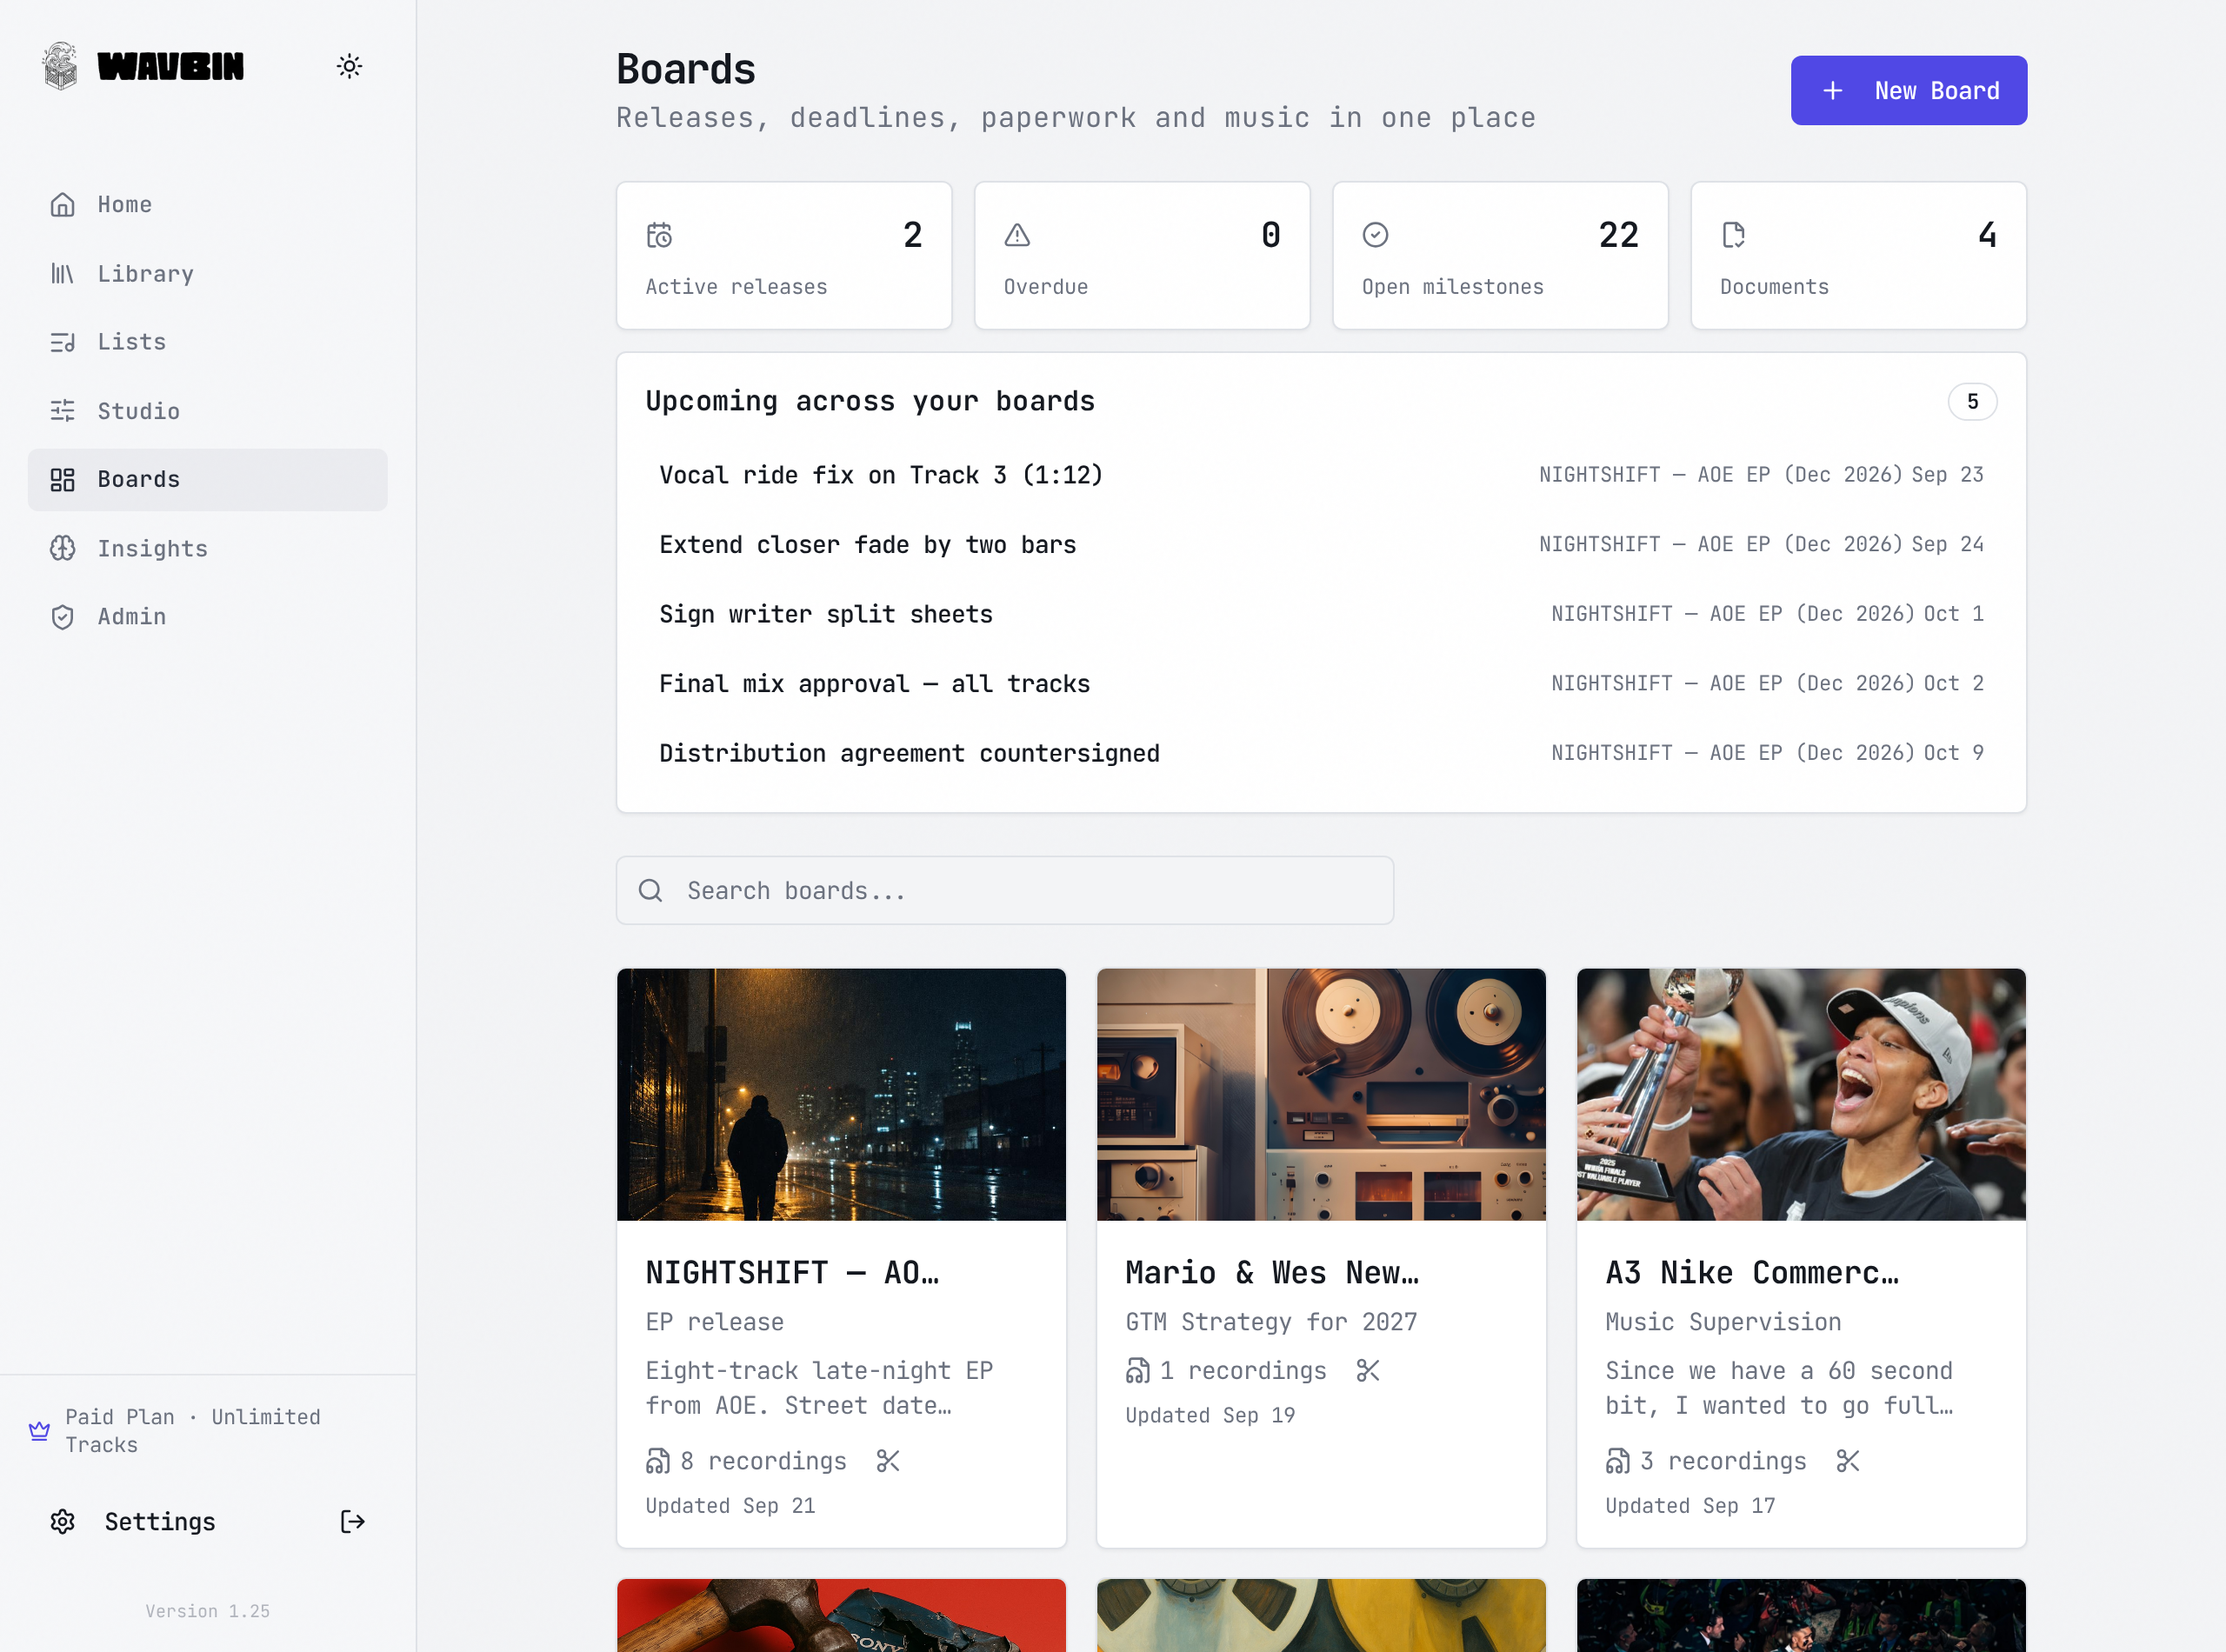Open 'Distribution agreement countersigned' item
The width and height of the screenshot is (2226, 1652).
coord(1321,753)
